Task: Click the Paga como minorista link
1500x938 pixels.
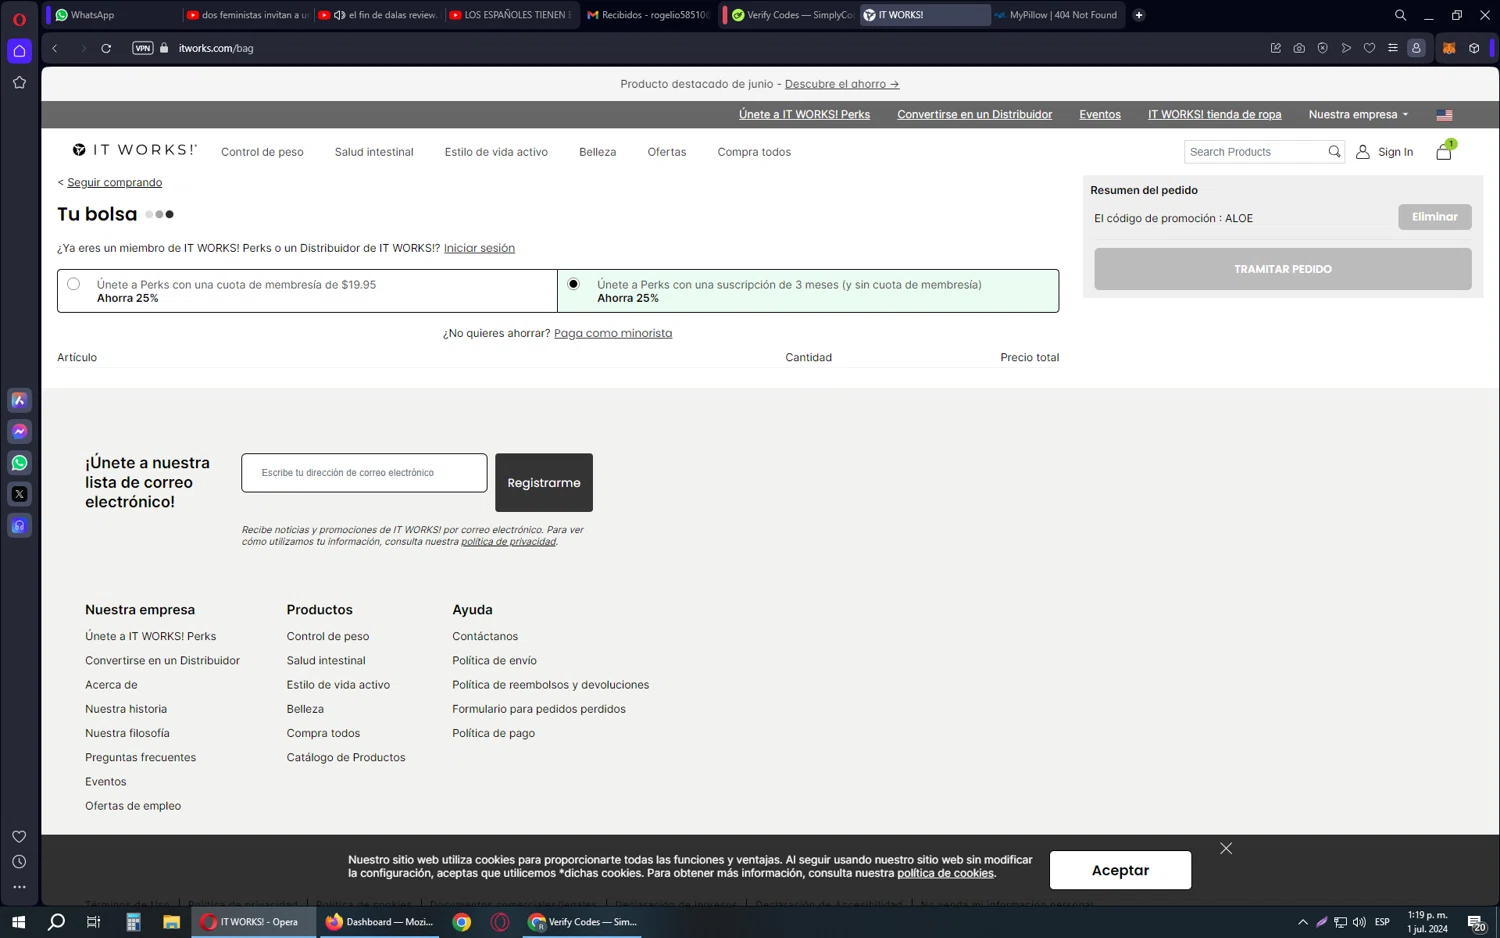Action: [x=613, y=333]
